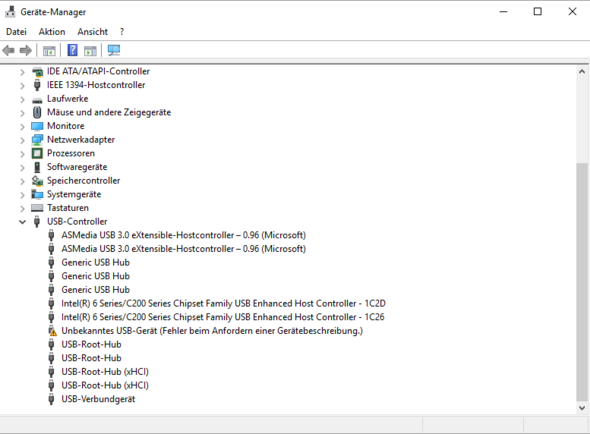Open the Aktion menu

[52, 32]
